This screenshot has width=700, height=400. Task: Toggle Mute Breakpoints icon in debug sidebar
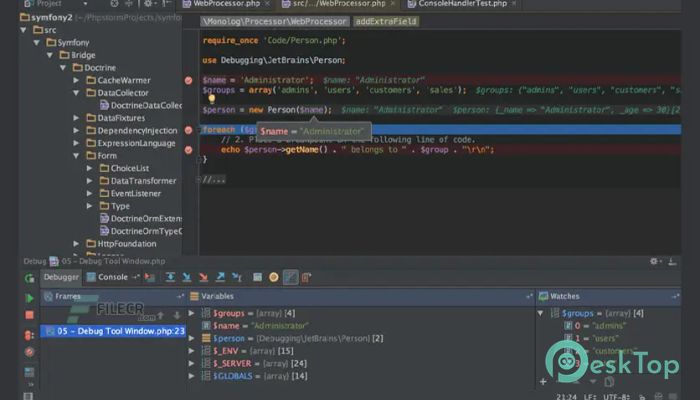click(29, 352)
